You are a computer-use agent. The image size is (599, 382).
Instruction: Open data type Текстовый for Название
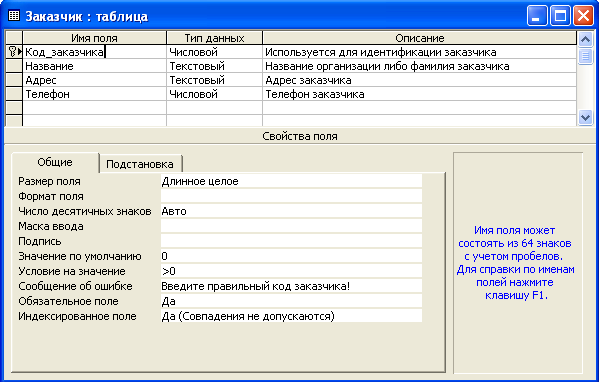pyautogui.click(x=215, y=66)
